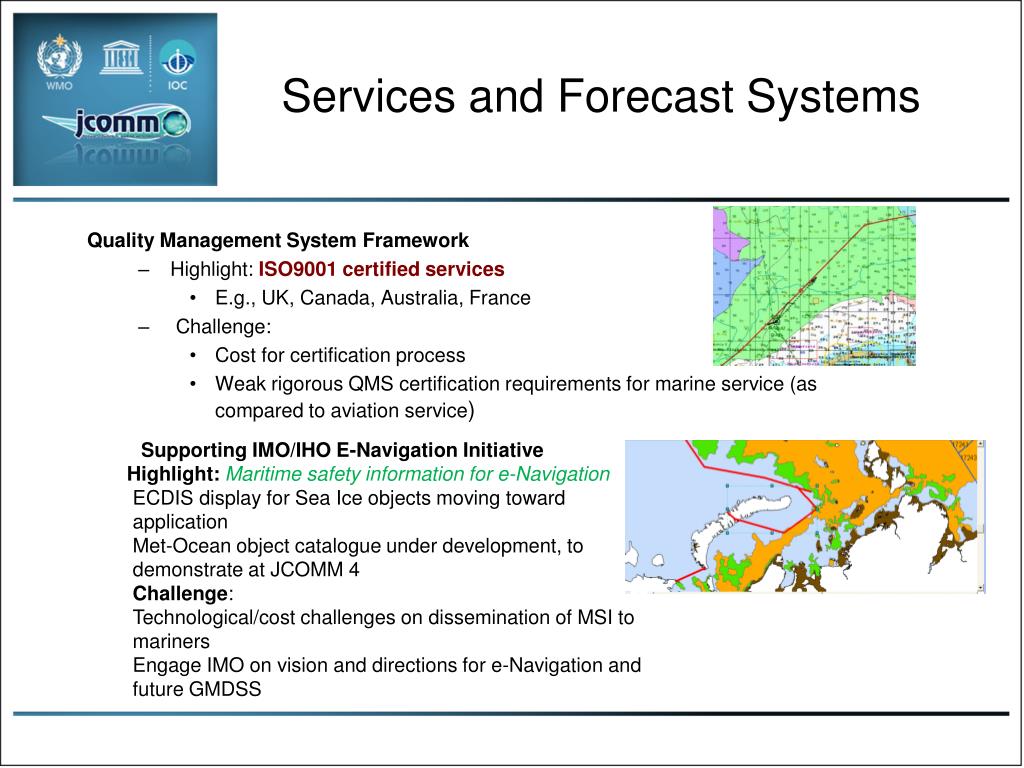The width and height of the screenshot is (1024, 768).
Task: Click the UNESCO temple logo
Action: point(121,57)
